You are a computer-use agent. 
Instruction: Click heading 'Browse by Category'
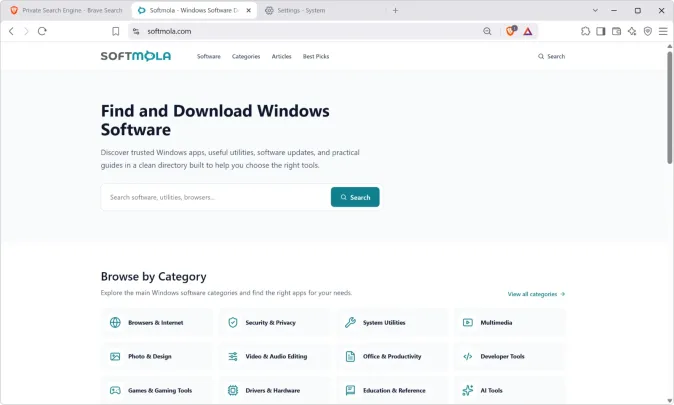(x=153, y=276)
